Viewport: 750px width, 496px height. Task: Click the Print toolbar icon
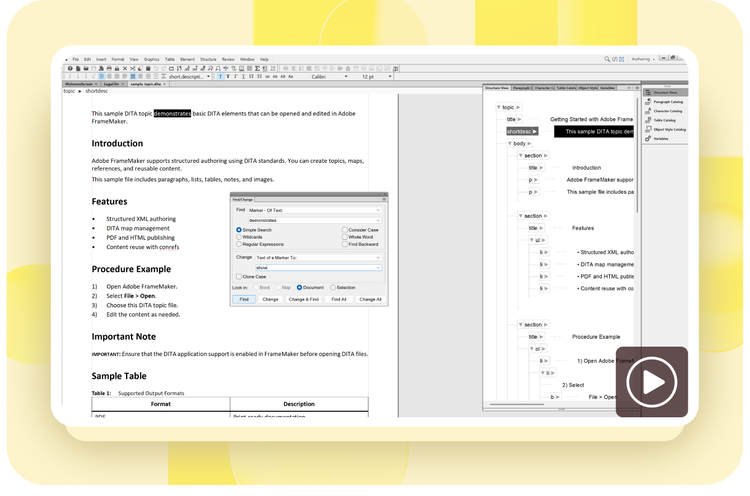point(109,68)
